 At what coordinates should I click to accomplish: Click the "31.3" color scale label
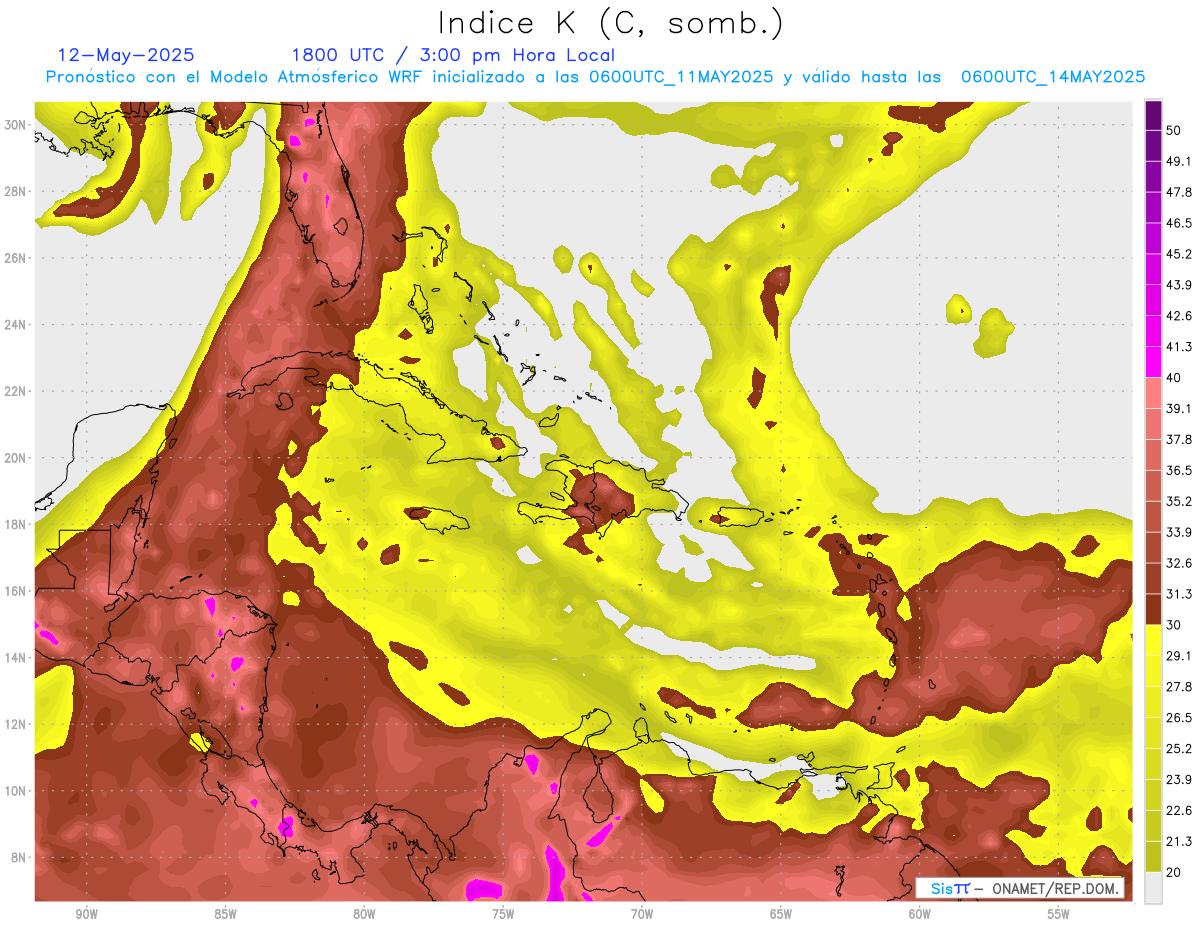tap(1179, 594)
